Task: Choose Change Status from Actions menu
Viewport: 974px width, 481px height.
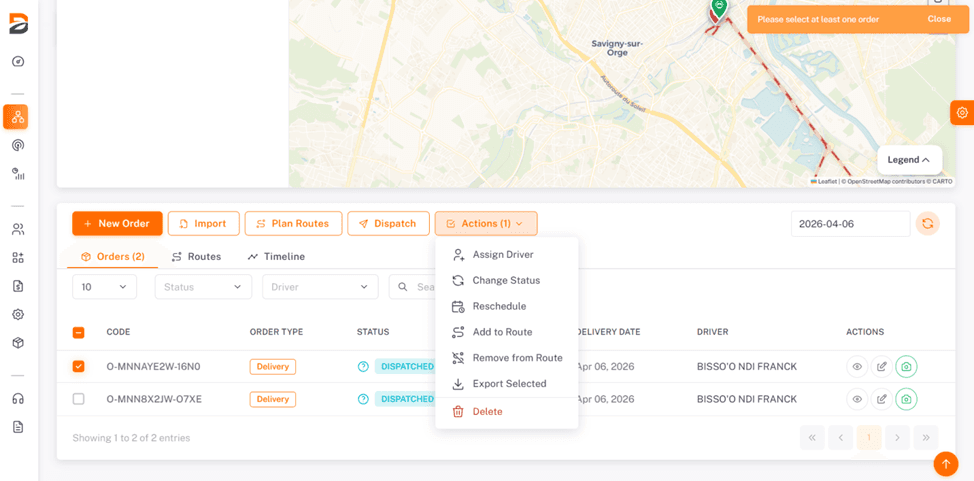Action: tap(506, 280)
